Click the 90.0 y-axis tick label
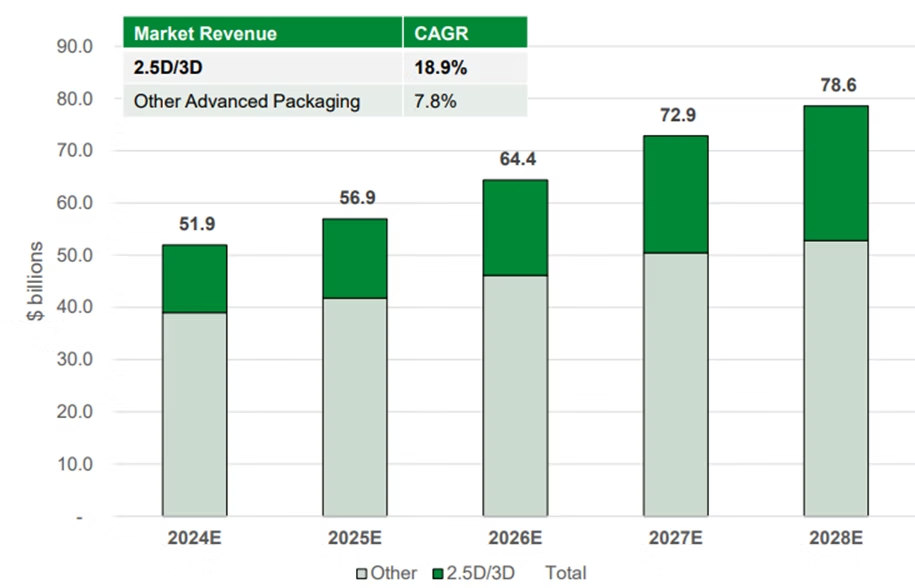 pos(75,46)
